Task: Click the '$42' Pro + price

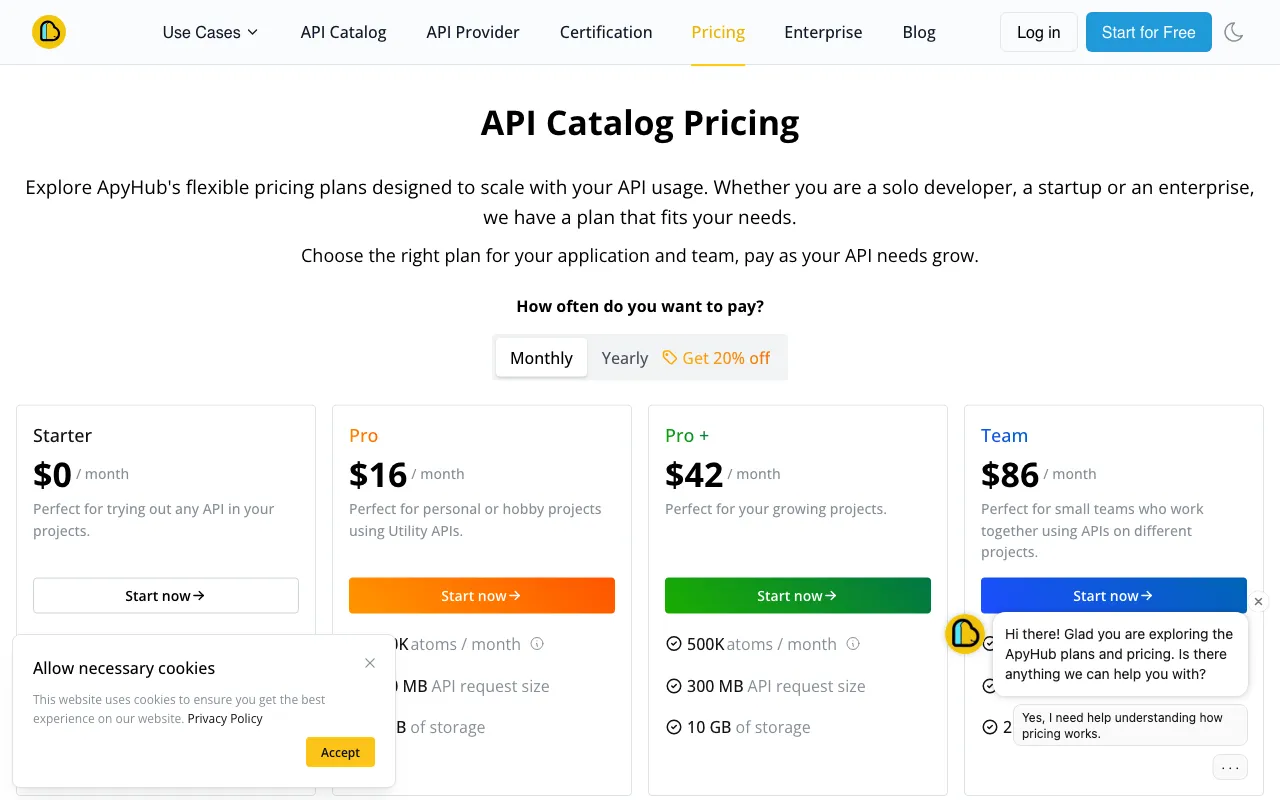Action: point(694,474)
